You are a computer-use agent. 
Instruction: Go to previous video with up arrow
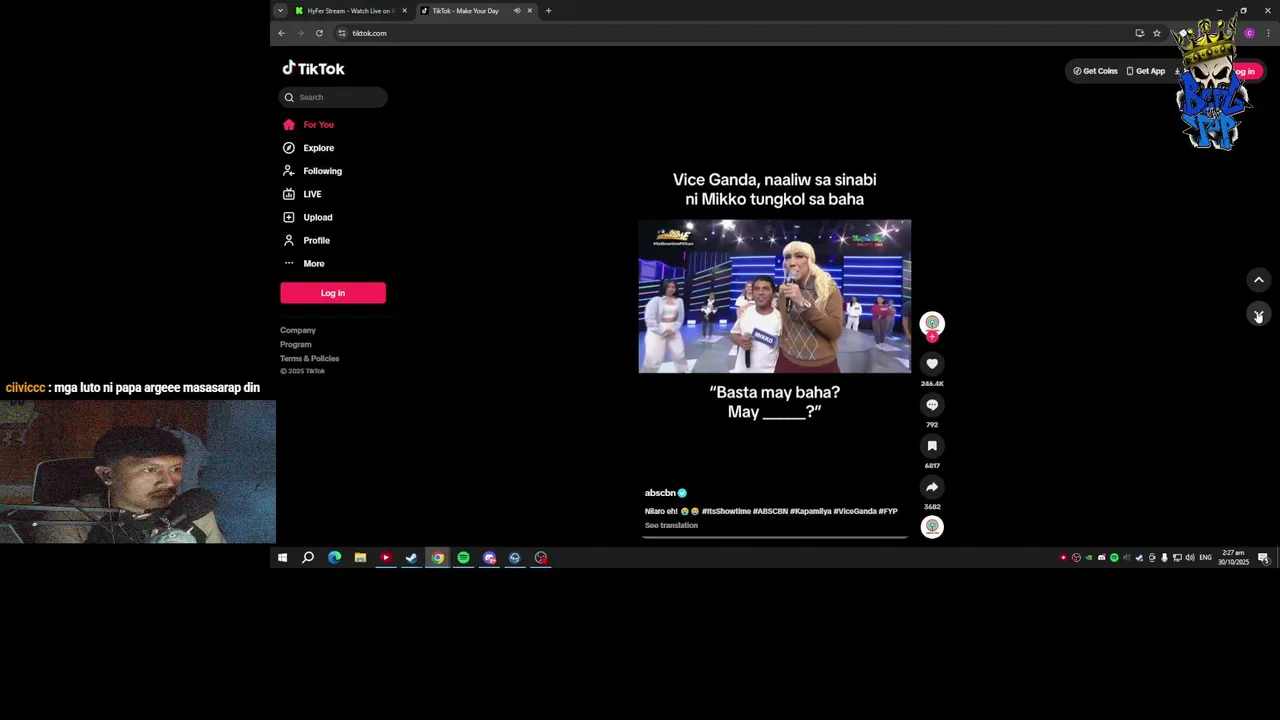click(x=1259, y=280)
